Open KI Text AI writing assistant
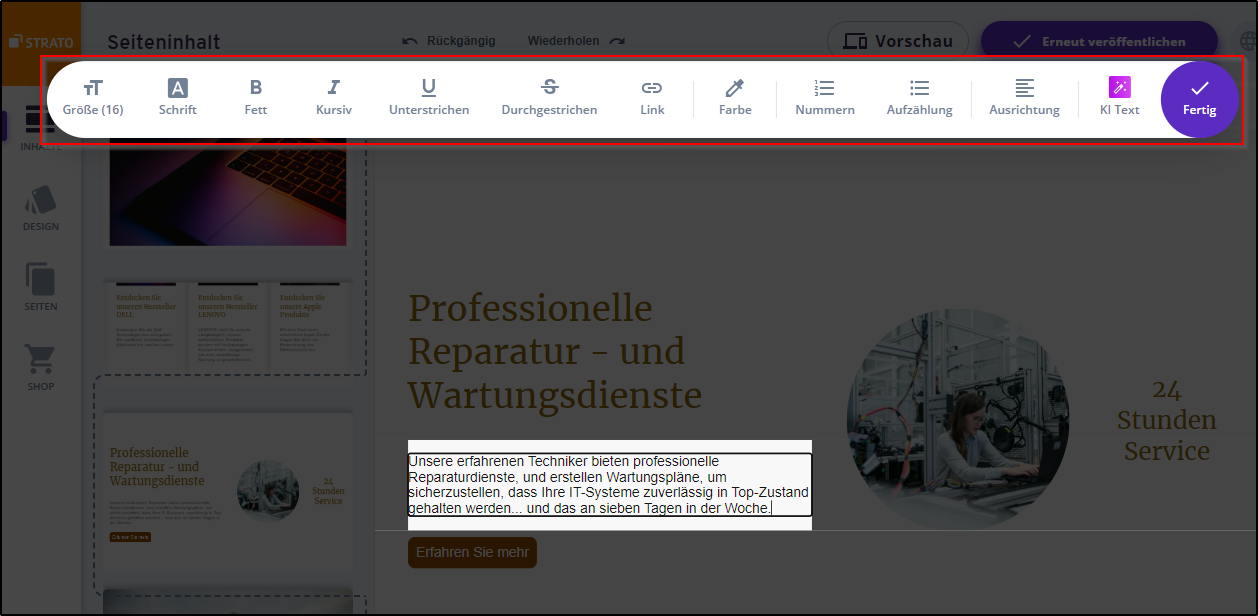This screenshot has height=616, width=1258. [1119, 97]
